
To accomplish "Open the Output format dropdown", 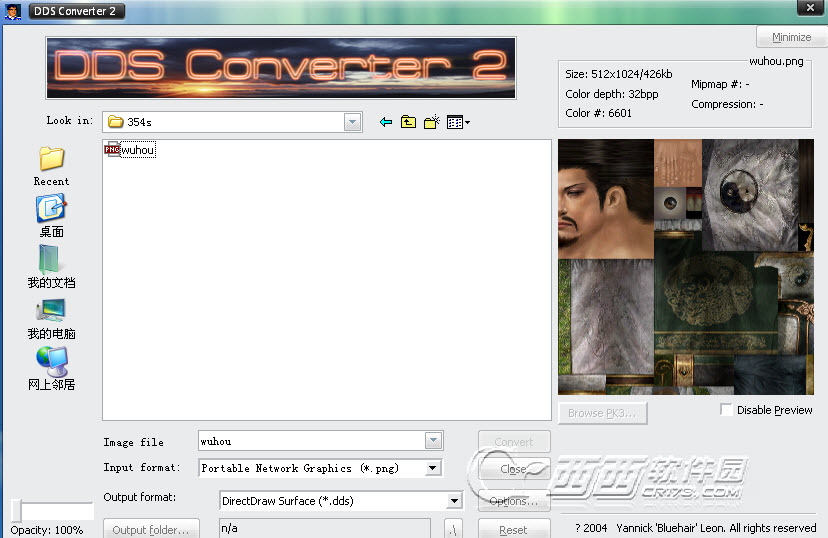I will [454, 501].
